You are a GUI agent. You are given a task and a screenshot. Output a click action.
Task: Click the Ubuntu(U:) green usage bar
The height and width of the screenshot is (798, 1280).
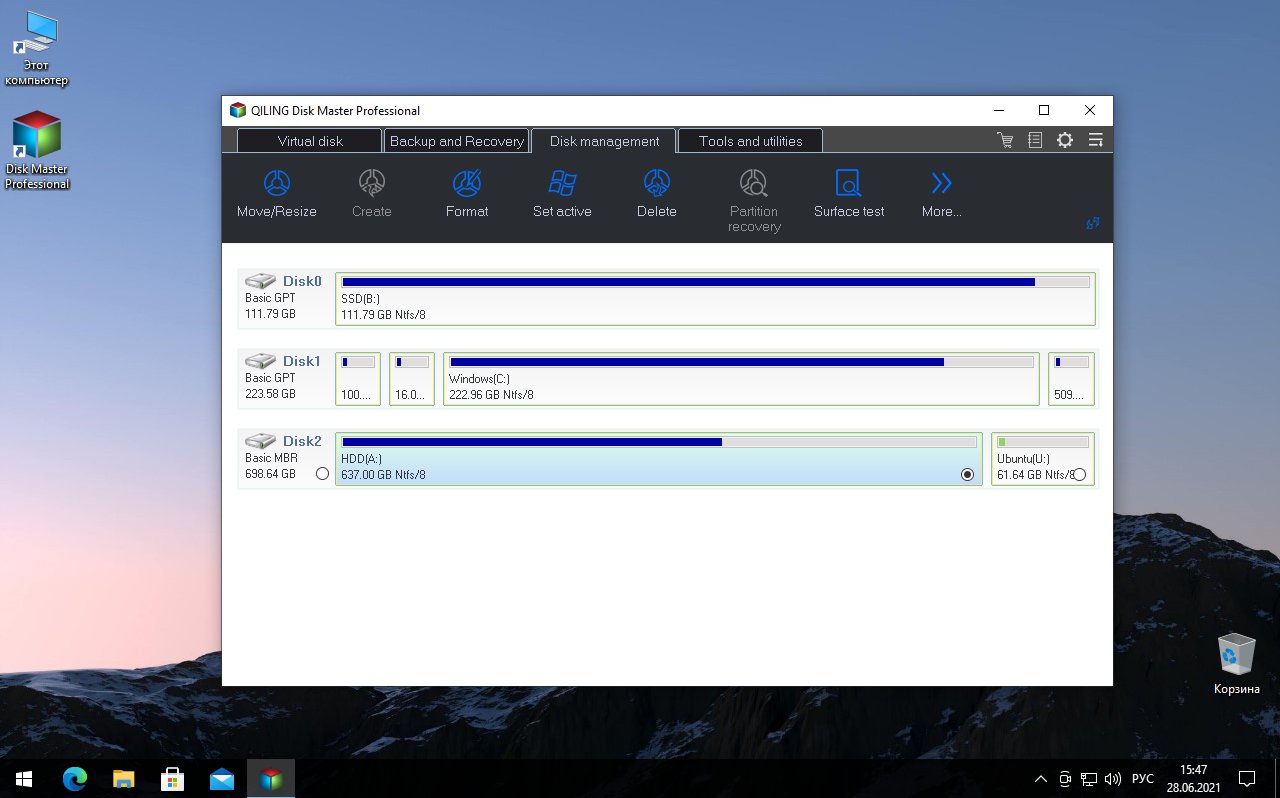(1043, 442)
